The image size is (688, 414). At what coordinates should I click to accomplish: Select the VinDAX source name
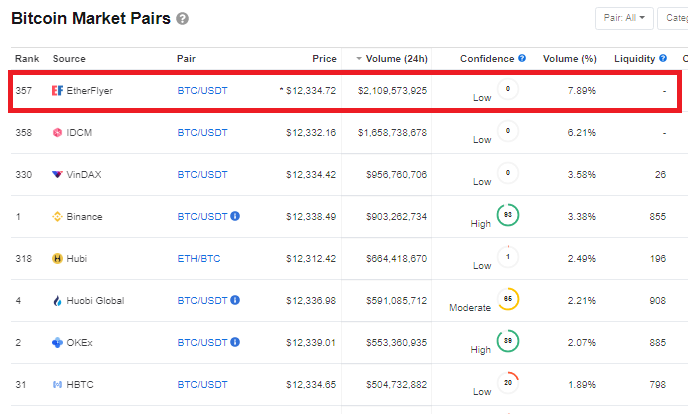coord(84,175)
